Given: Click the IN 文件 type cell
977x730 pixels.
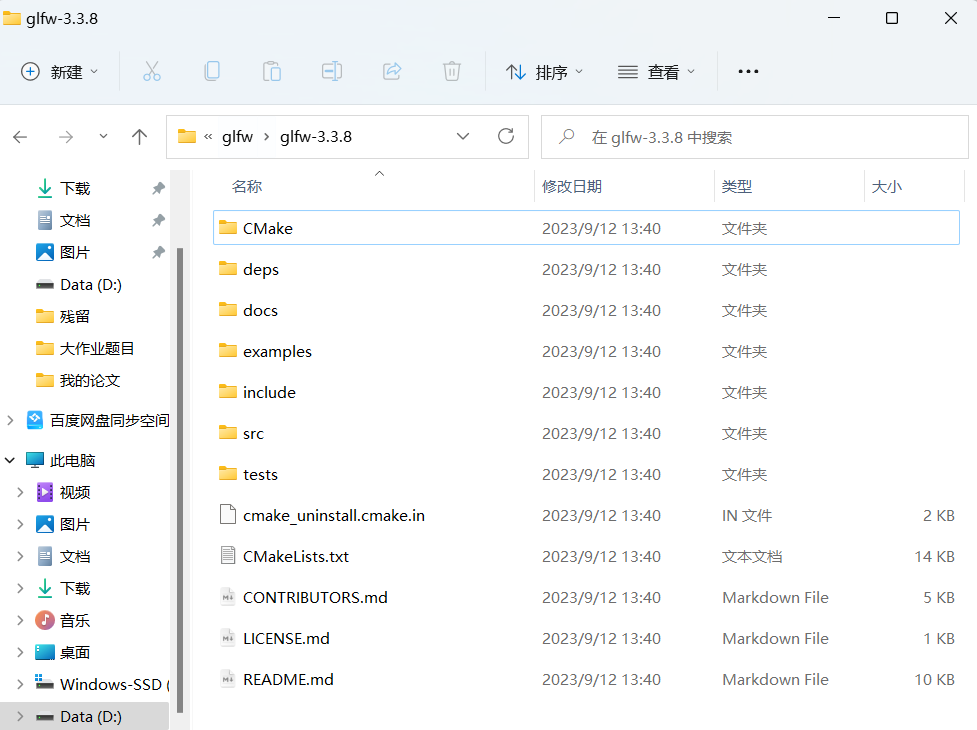Looking at the screenshot, I should pyautogui.click(x=746, y=515).
